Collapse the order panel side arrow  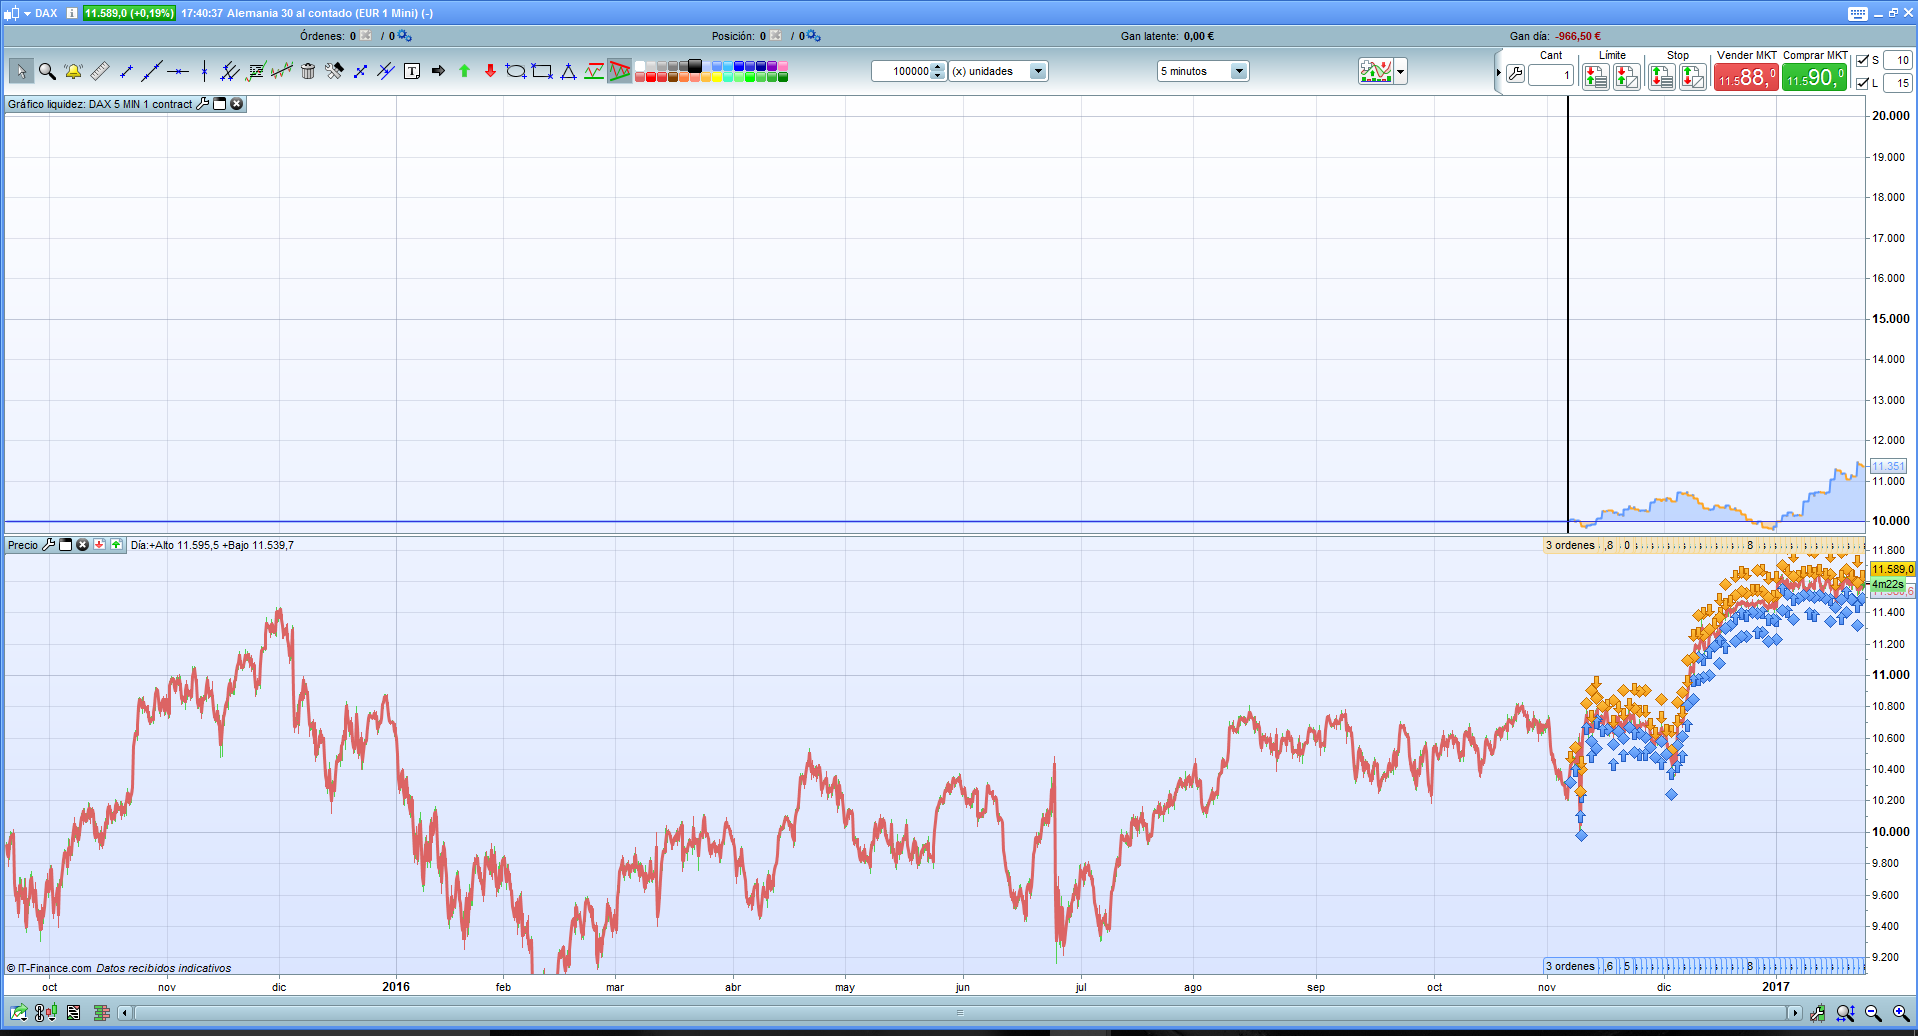pyautogui.click(x=1498, y=73)
